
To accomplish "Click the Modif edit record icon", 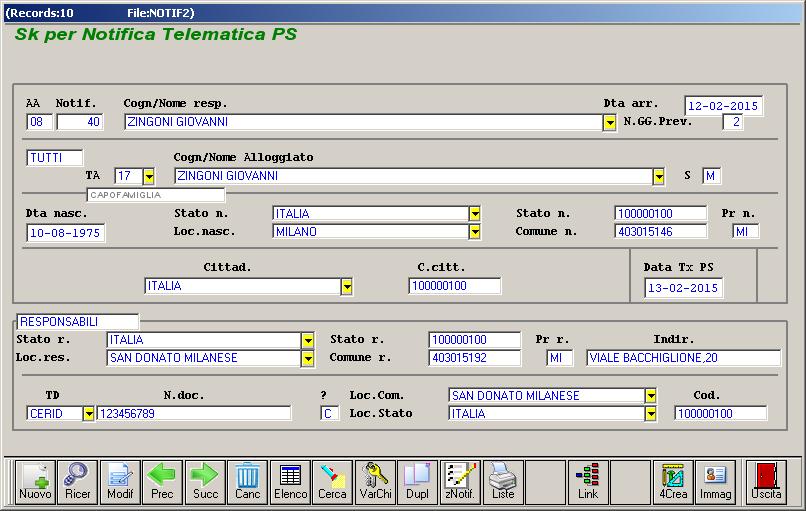I will (x=120, y=481).
